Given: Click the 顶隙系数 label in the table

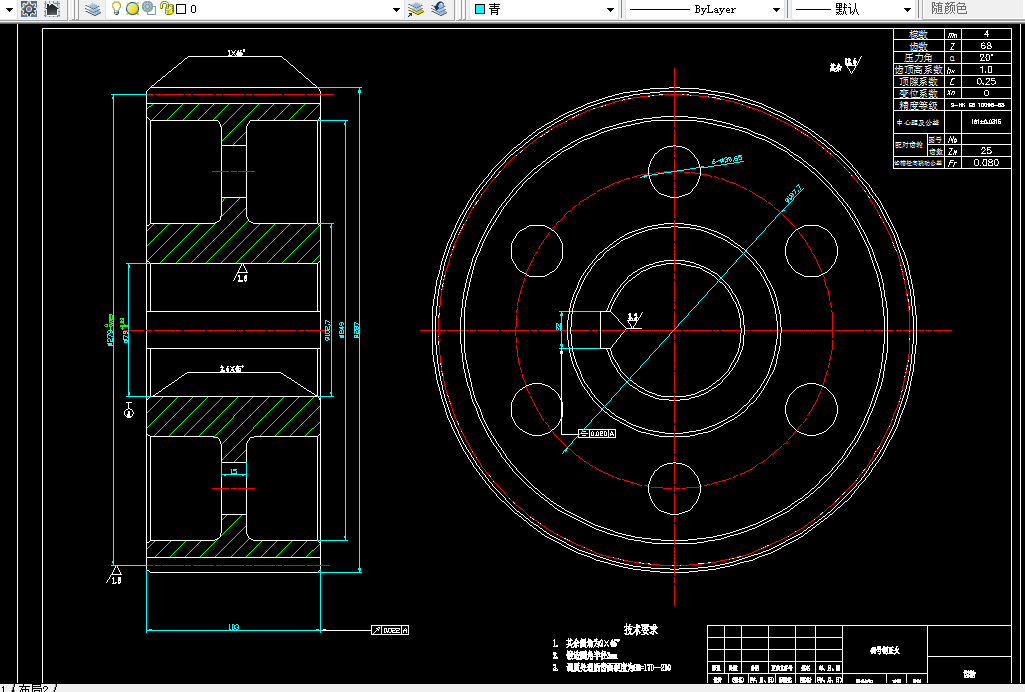Looking at the screenshot, I should pyautogui.click(x=918, y=82).
